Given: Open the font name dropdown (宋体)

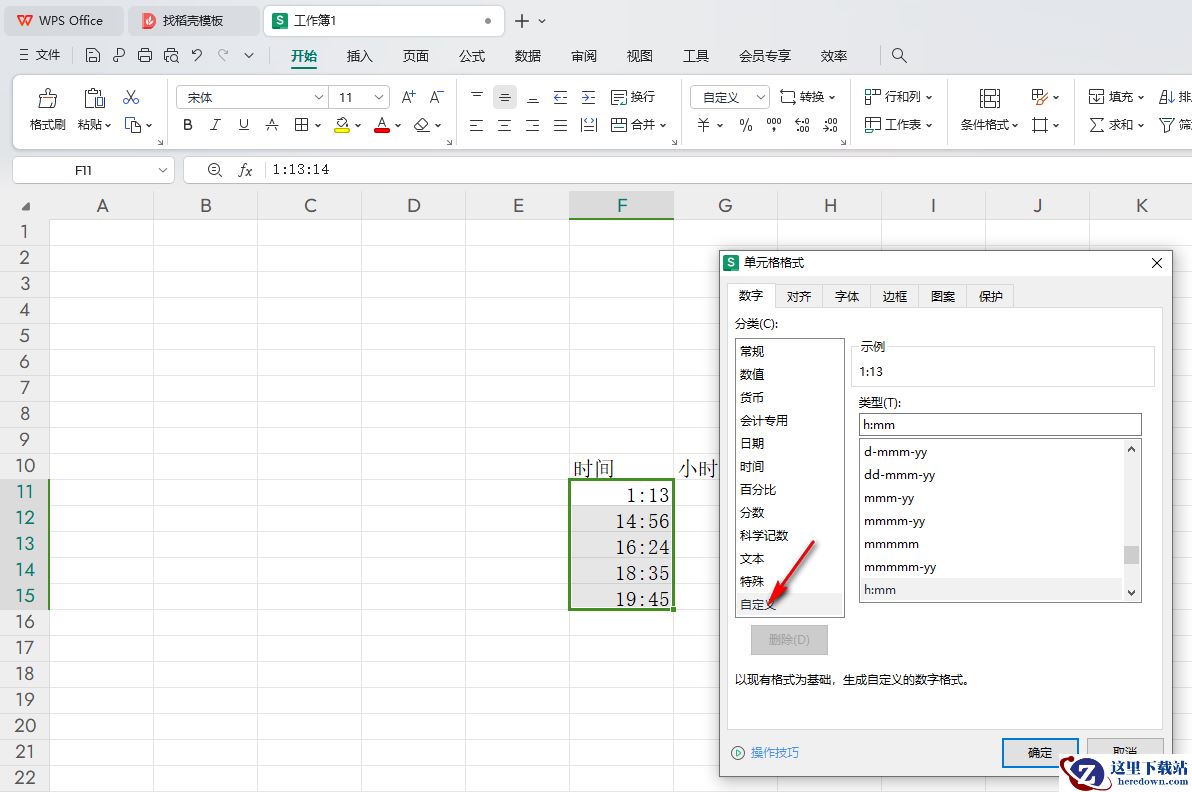Looking at the screenshot, I should coord(319,97).
